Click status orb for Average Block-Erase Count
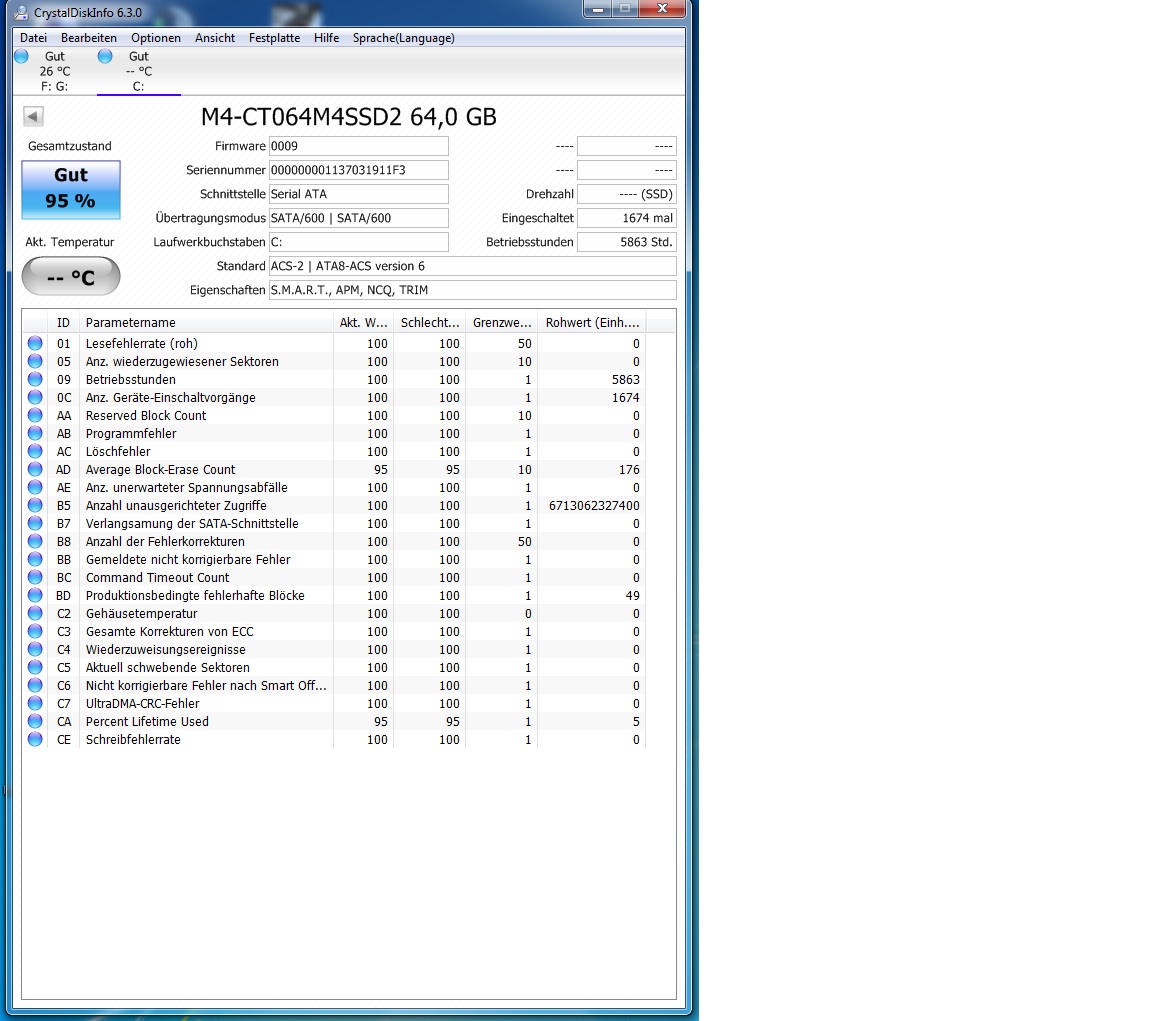 35,469
